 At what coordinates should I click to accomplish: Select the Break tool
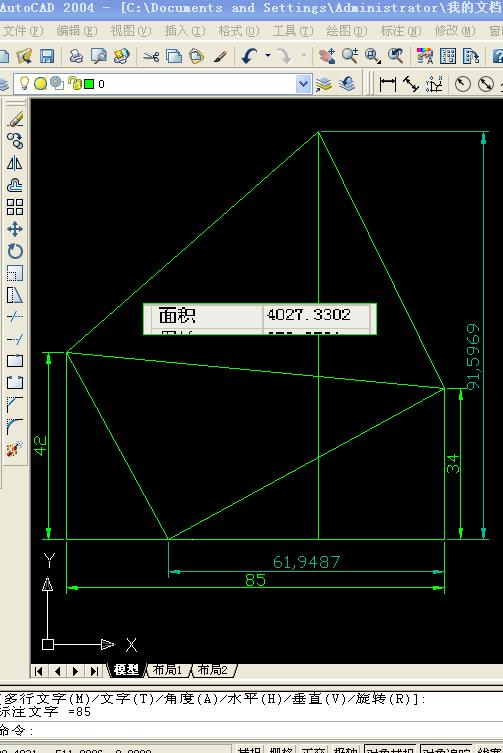(x=15, y=383)
